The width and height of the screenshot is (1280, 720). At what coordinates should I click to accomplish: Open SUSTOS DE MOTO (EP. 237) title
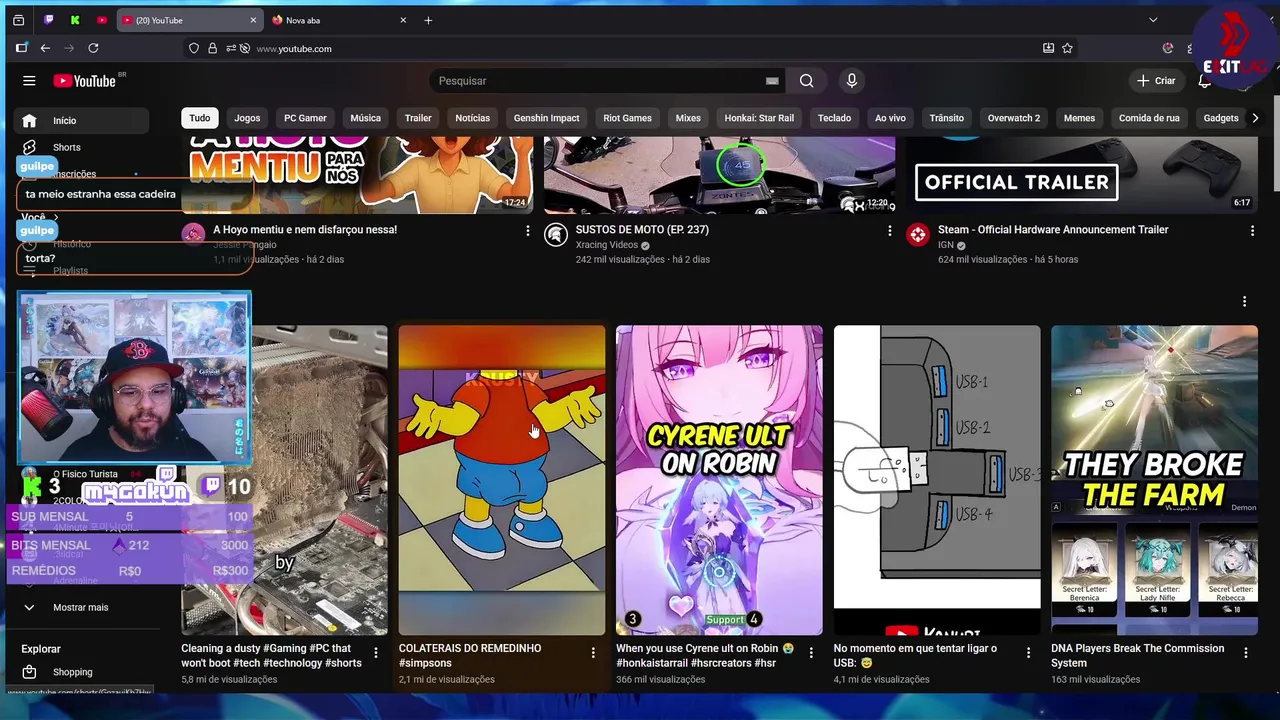point(642,230)
